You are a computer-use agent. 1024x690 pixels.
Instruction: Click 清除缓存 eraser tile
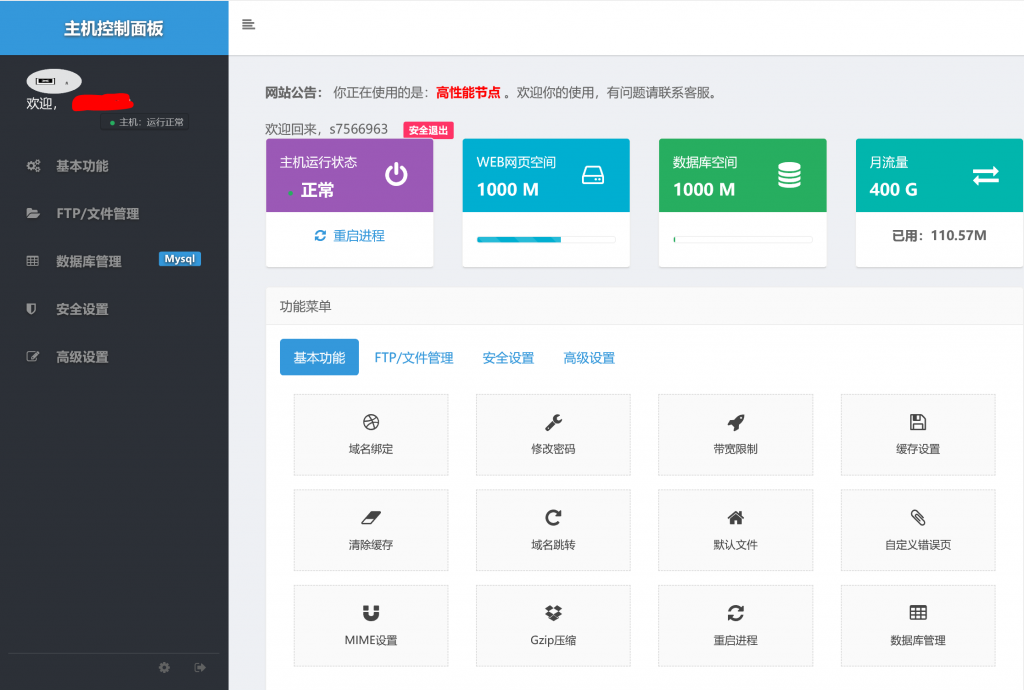click(x=370, y=530)
